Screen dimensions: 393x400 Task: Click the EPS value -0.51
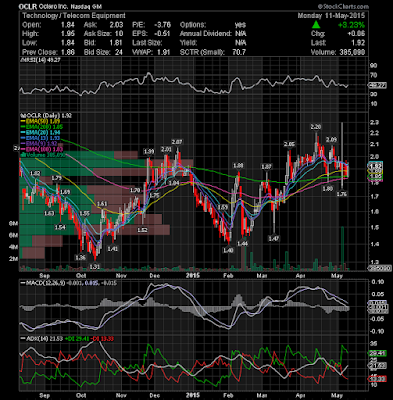pyautogui.click(x=163, y=34)
